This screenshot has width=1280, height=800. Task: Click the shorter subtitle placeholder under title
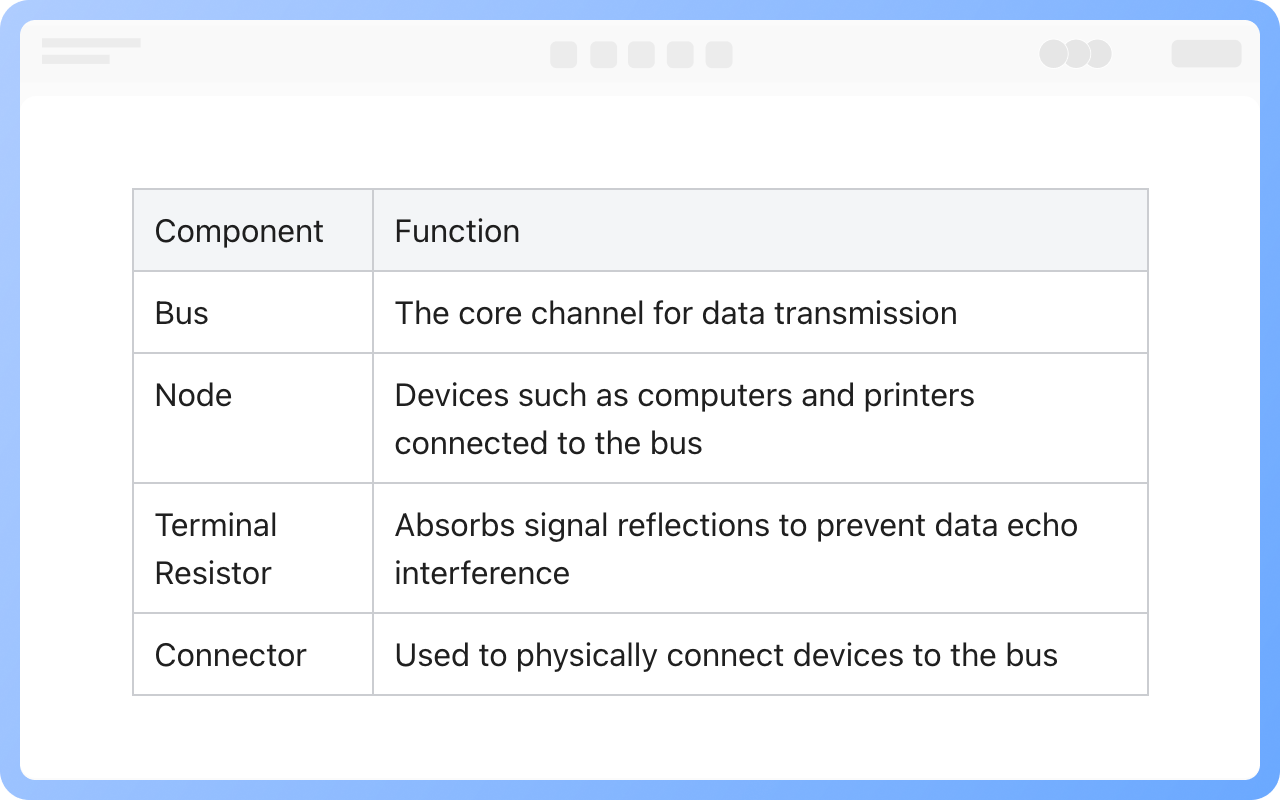point(76,60)
